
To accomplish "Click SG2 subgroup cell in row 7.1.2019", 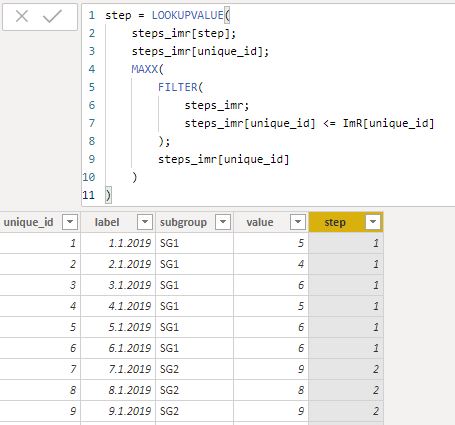I will (x=194, y=369).
